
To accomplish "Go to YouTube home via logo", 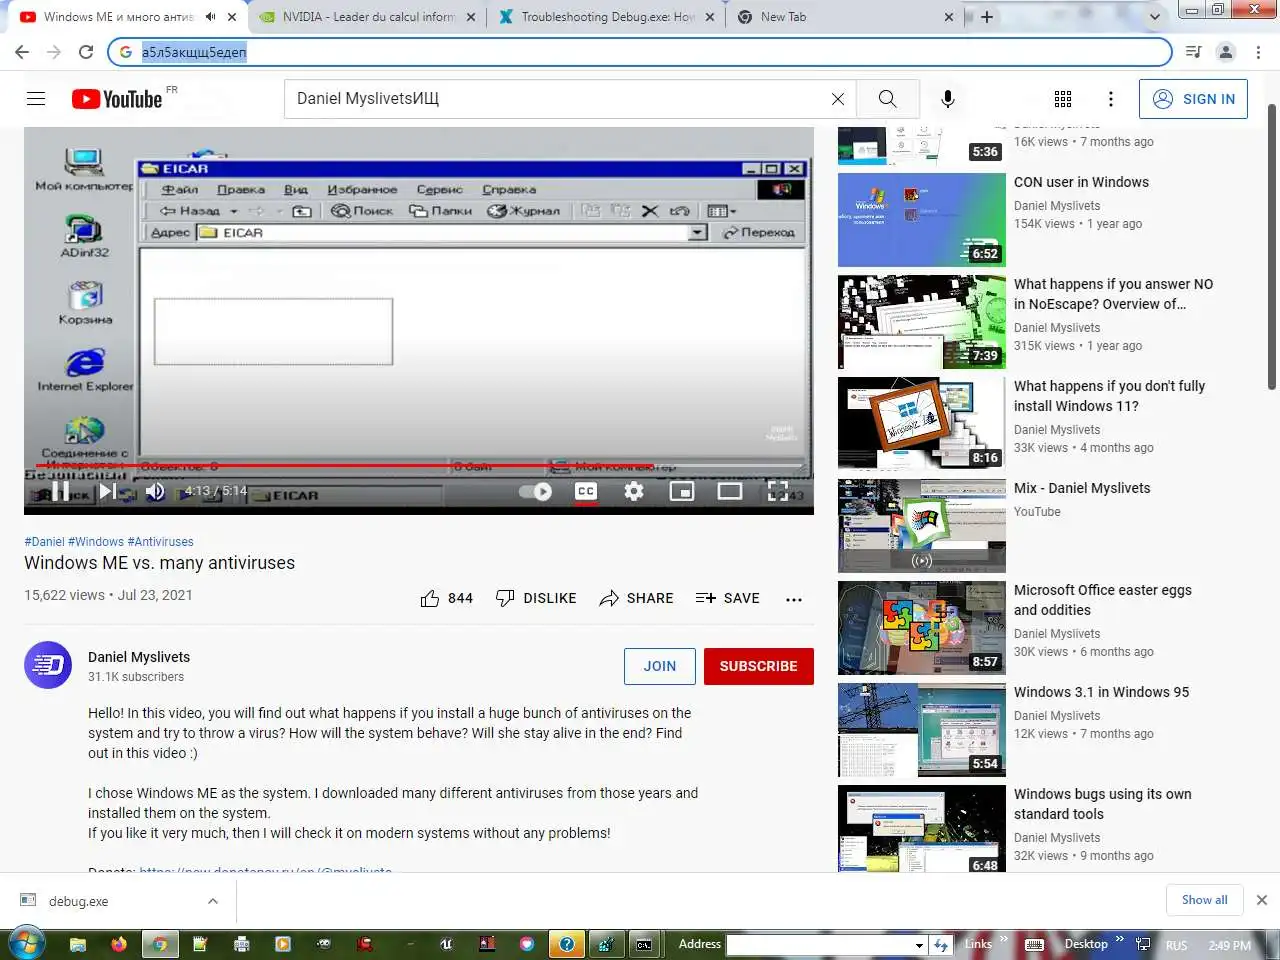I will pos(117,99).
